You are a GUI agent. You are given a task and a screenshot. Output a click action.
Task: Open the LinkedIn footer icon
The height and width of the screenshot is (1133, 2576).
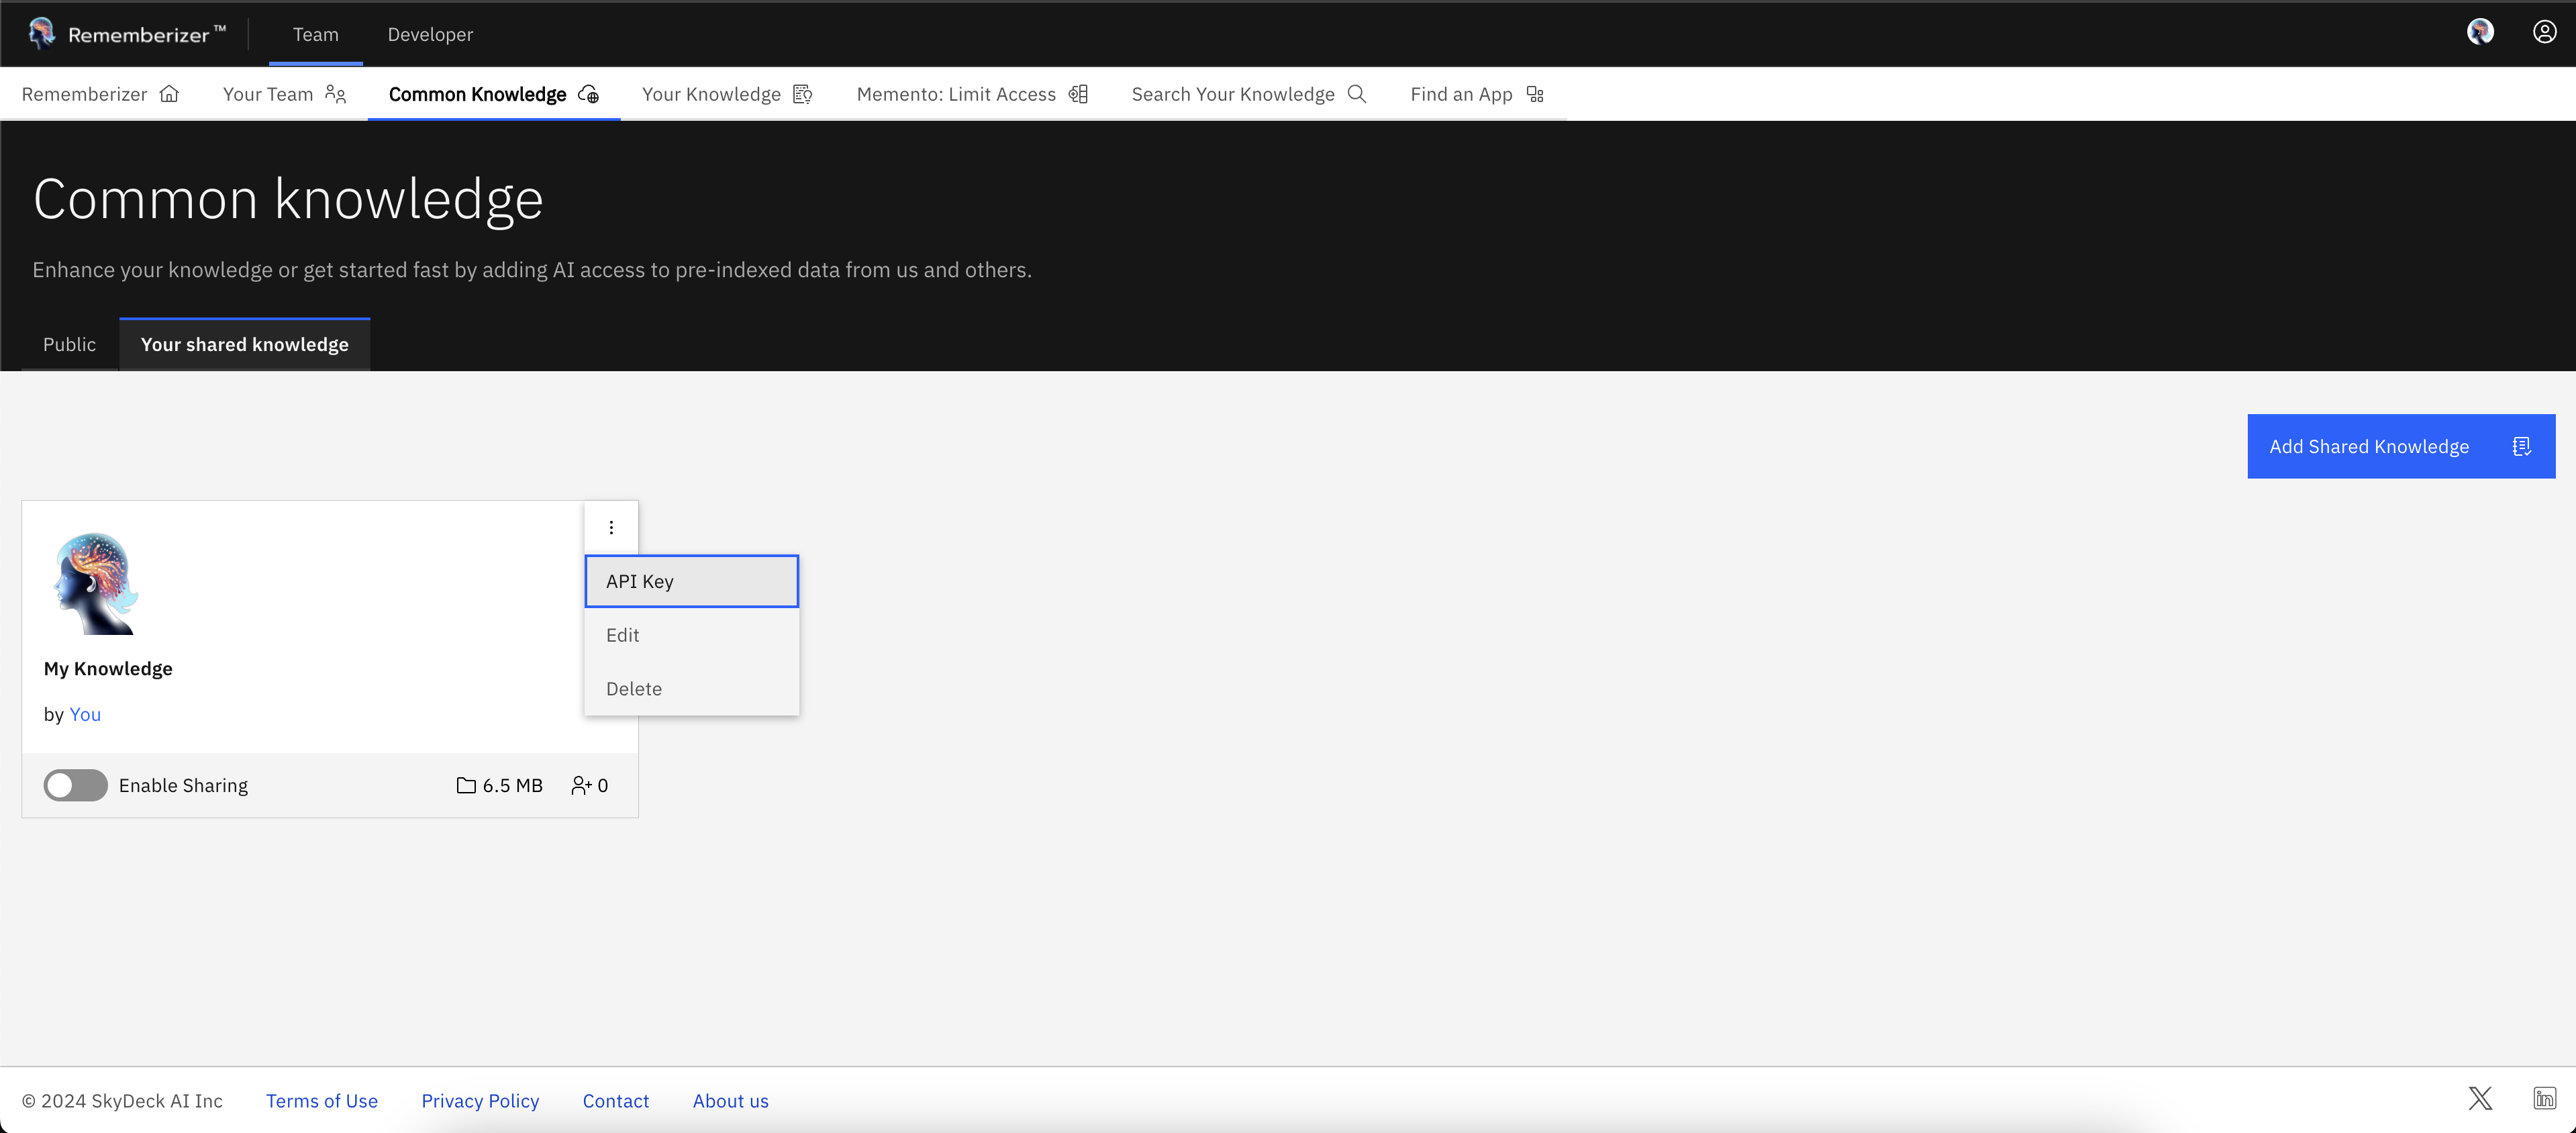(2544, 1099)
